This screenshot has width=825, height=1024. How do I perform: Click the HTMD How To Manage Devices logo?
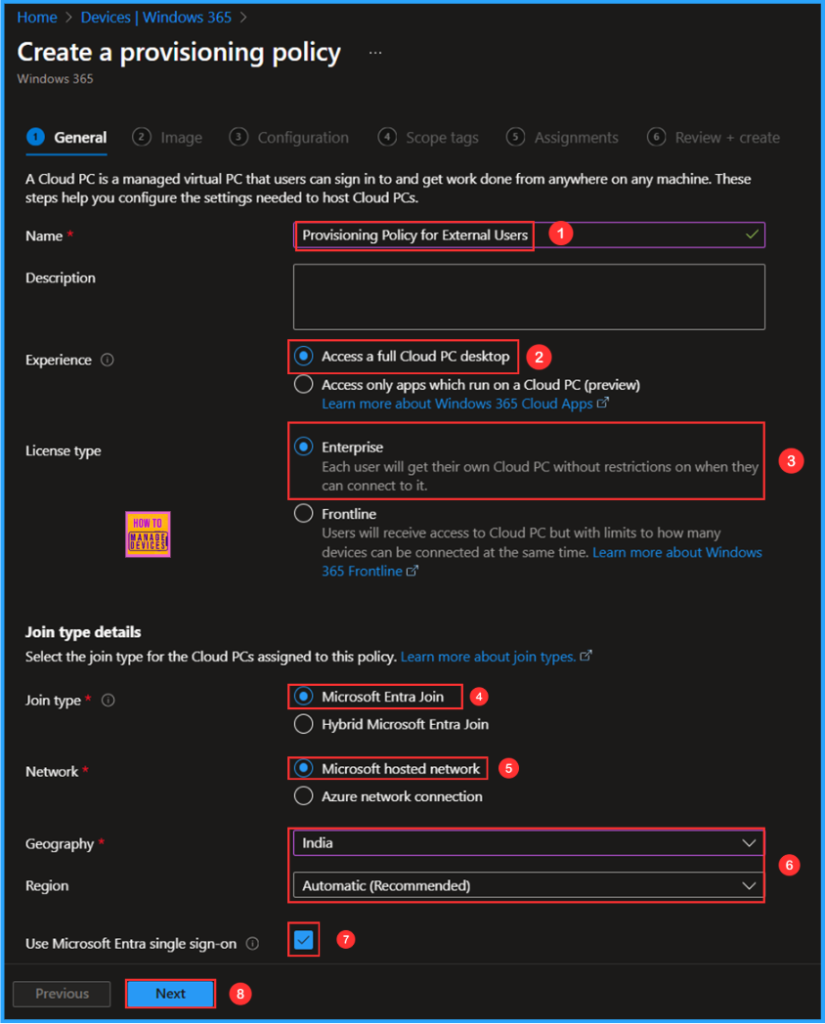[147, 534]
